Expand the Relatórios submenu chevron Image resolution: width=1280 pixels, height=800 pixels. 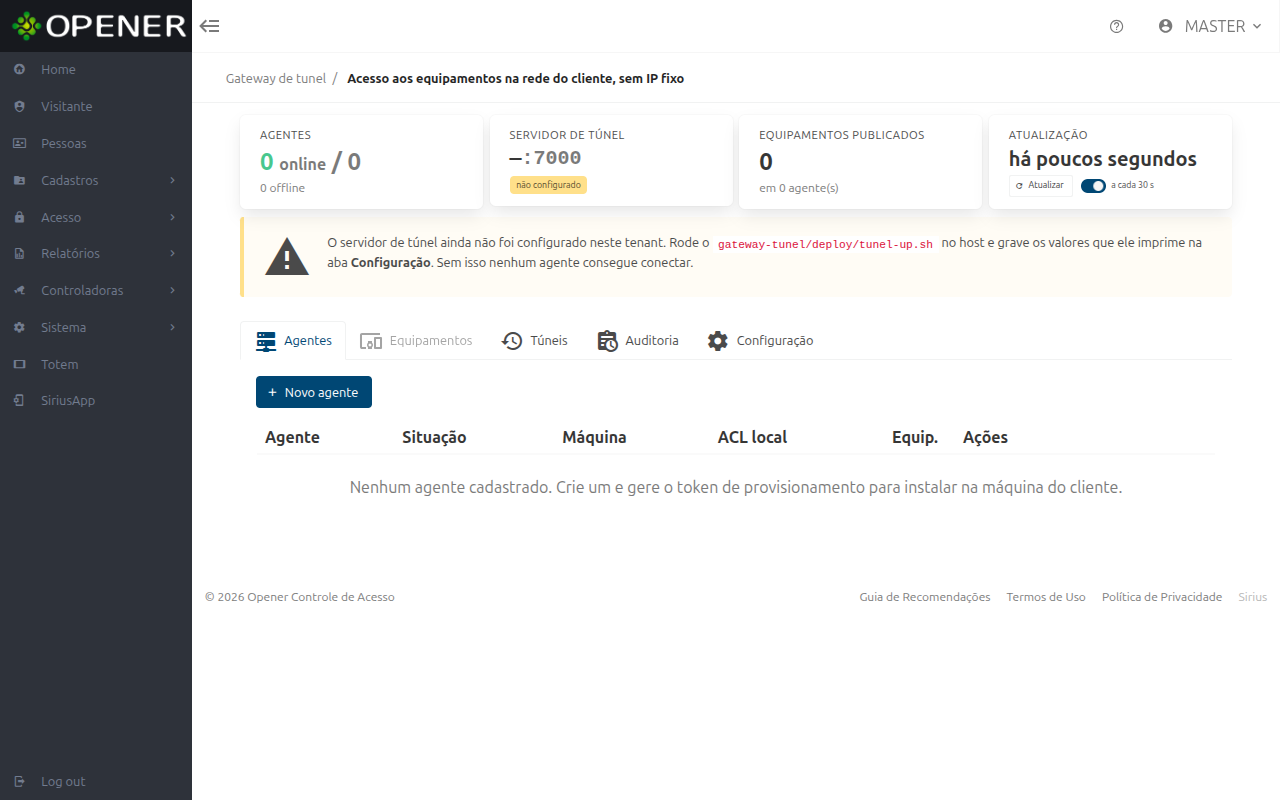tap(172, 254)
